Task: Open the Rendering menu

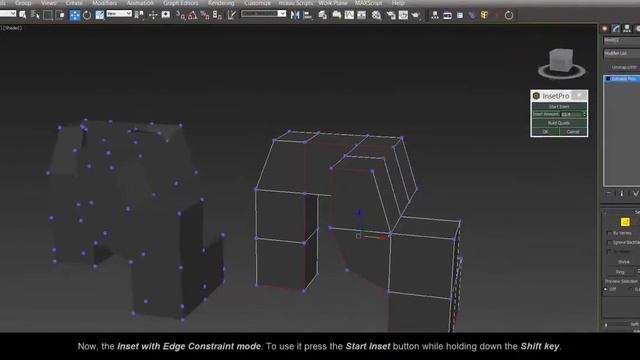Action: click(x=221, y=3)
